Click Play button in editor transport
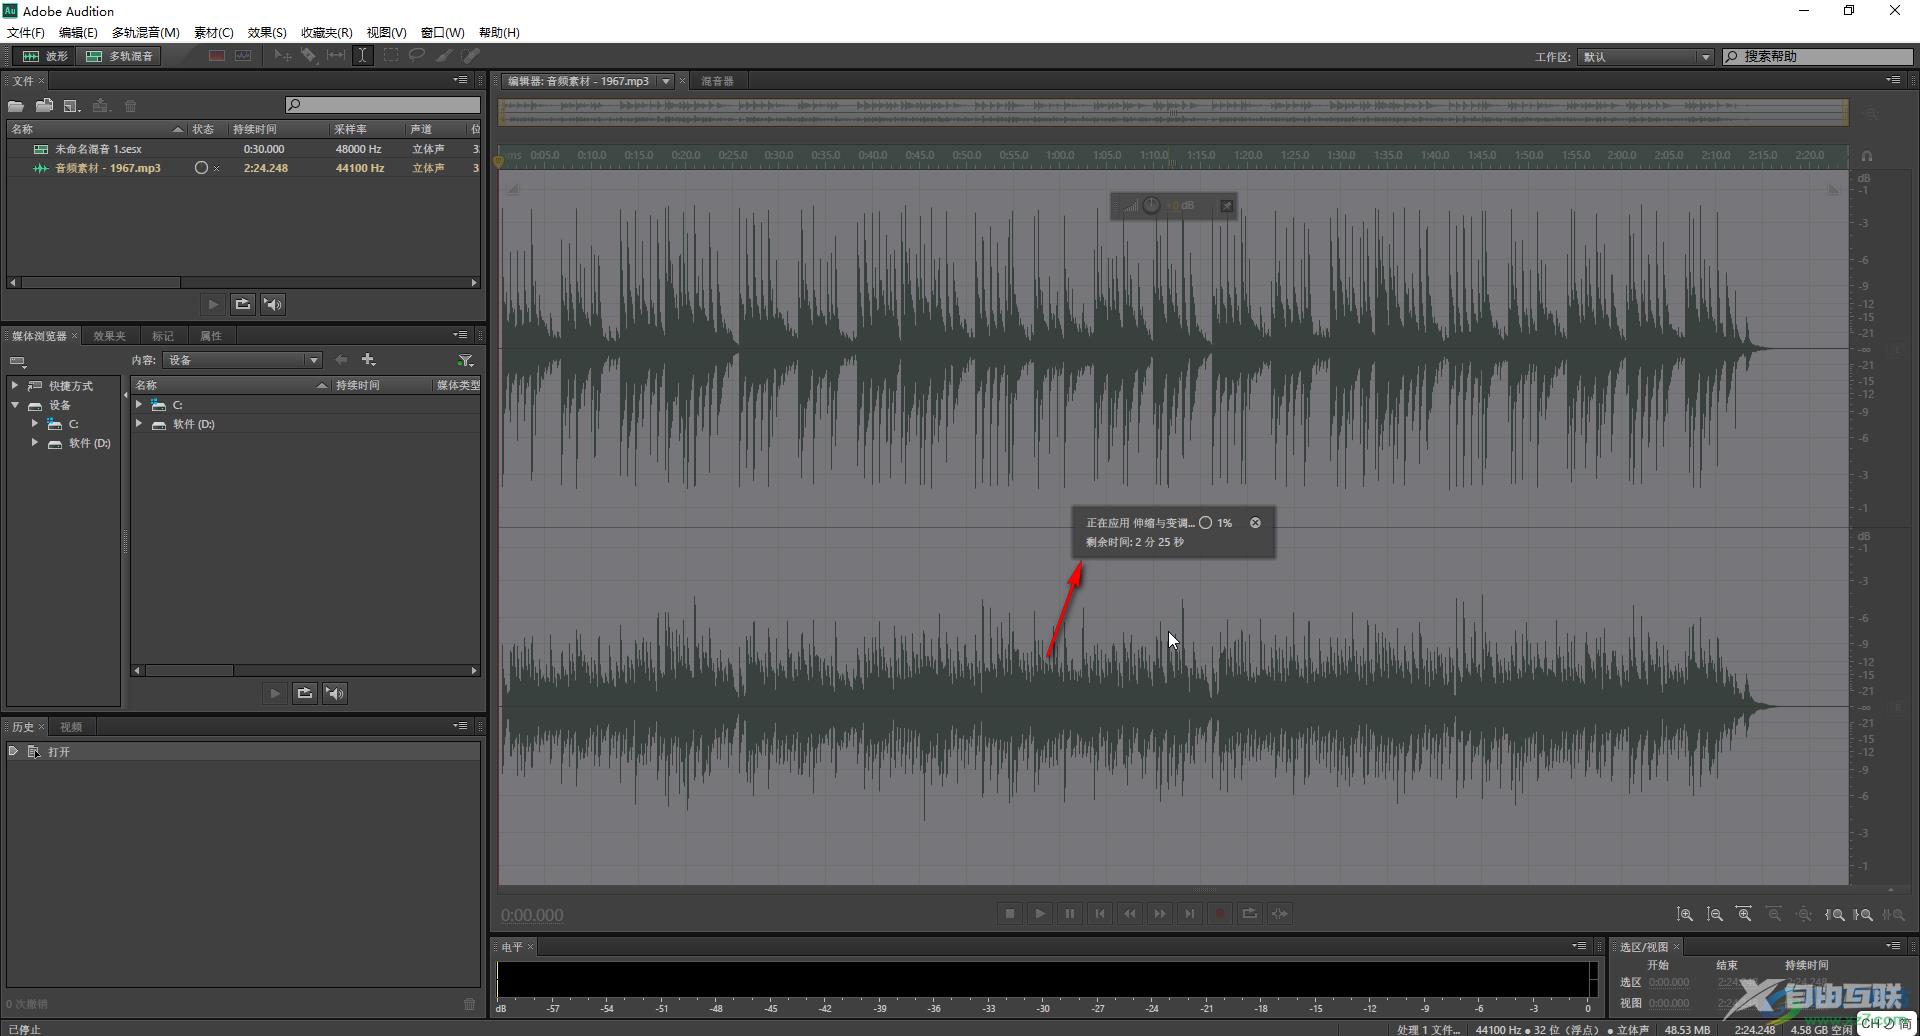The height and width of the screenshot is (1036, 1920). [x=1040, y=914]
